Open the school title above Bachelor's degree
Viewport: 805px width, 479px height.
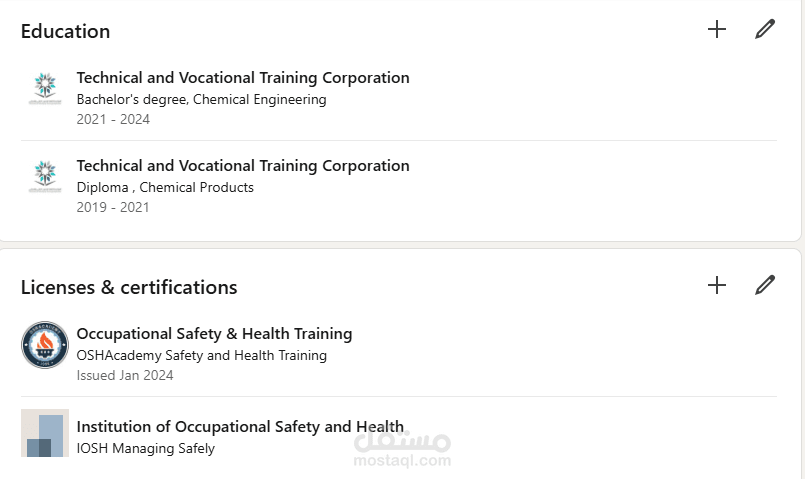coord(243,78)
